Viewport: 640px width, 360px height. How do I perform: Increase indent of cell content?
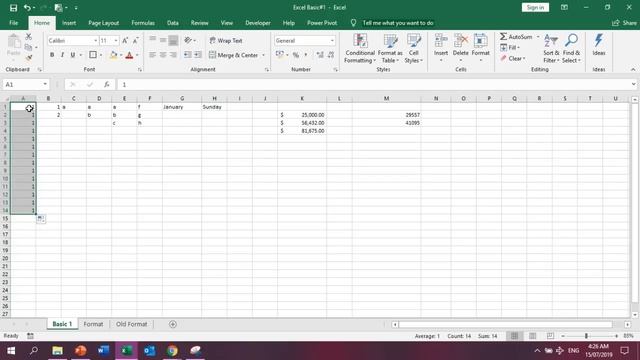point(198,55)
